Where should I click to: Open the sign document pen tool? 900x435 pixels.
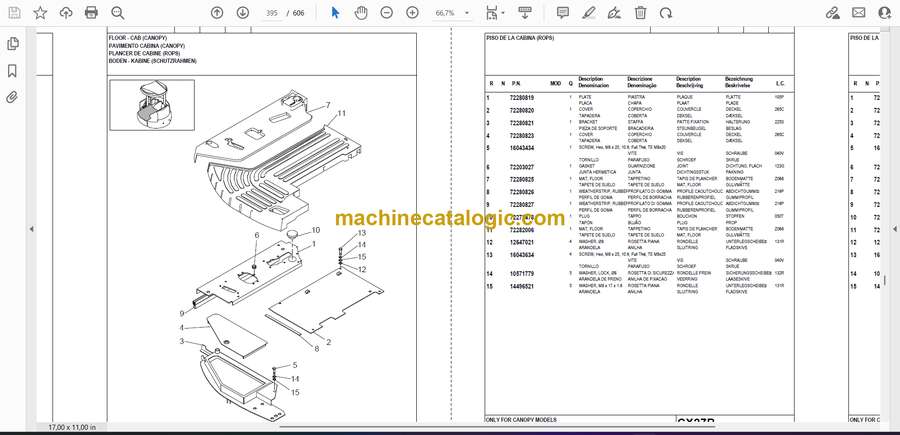pyautogui.click(x=614, y=13)
